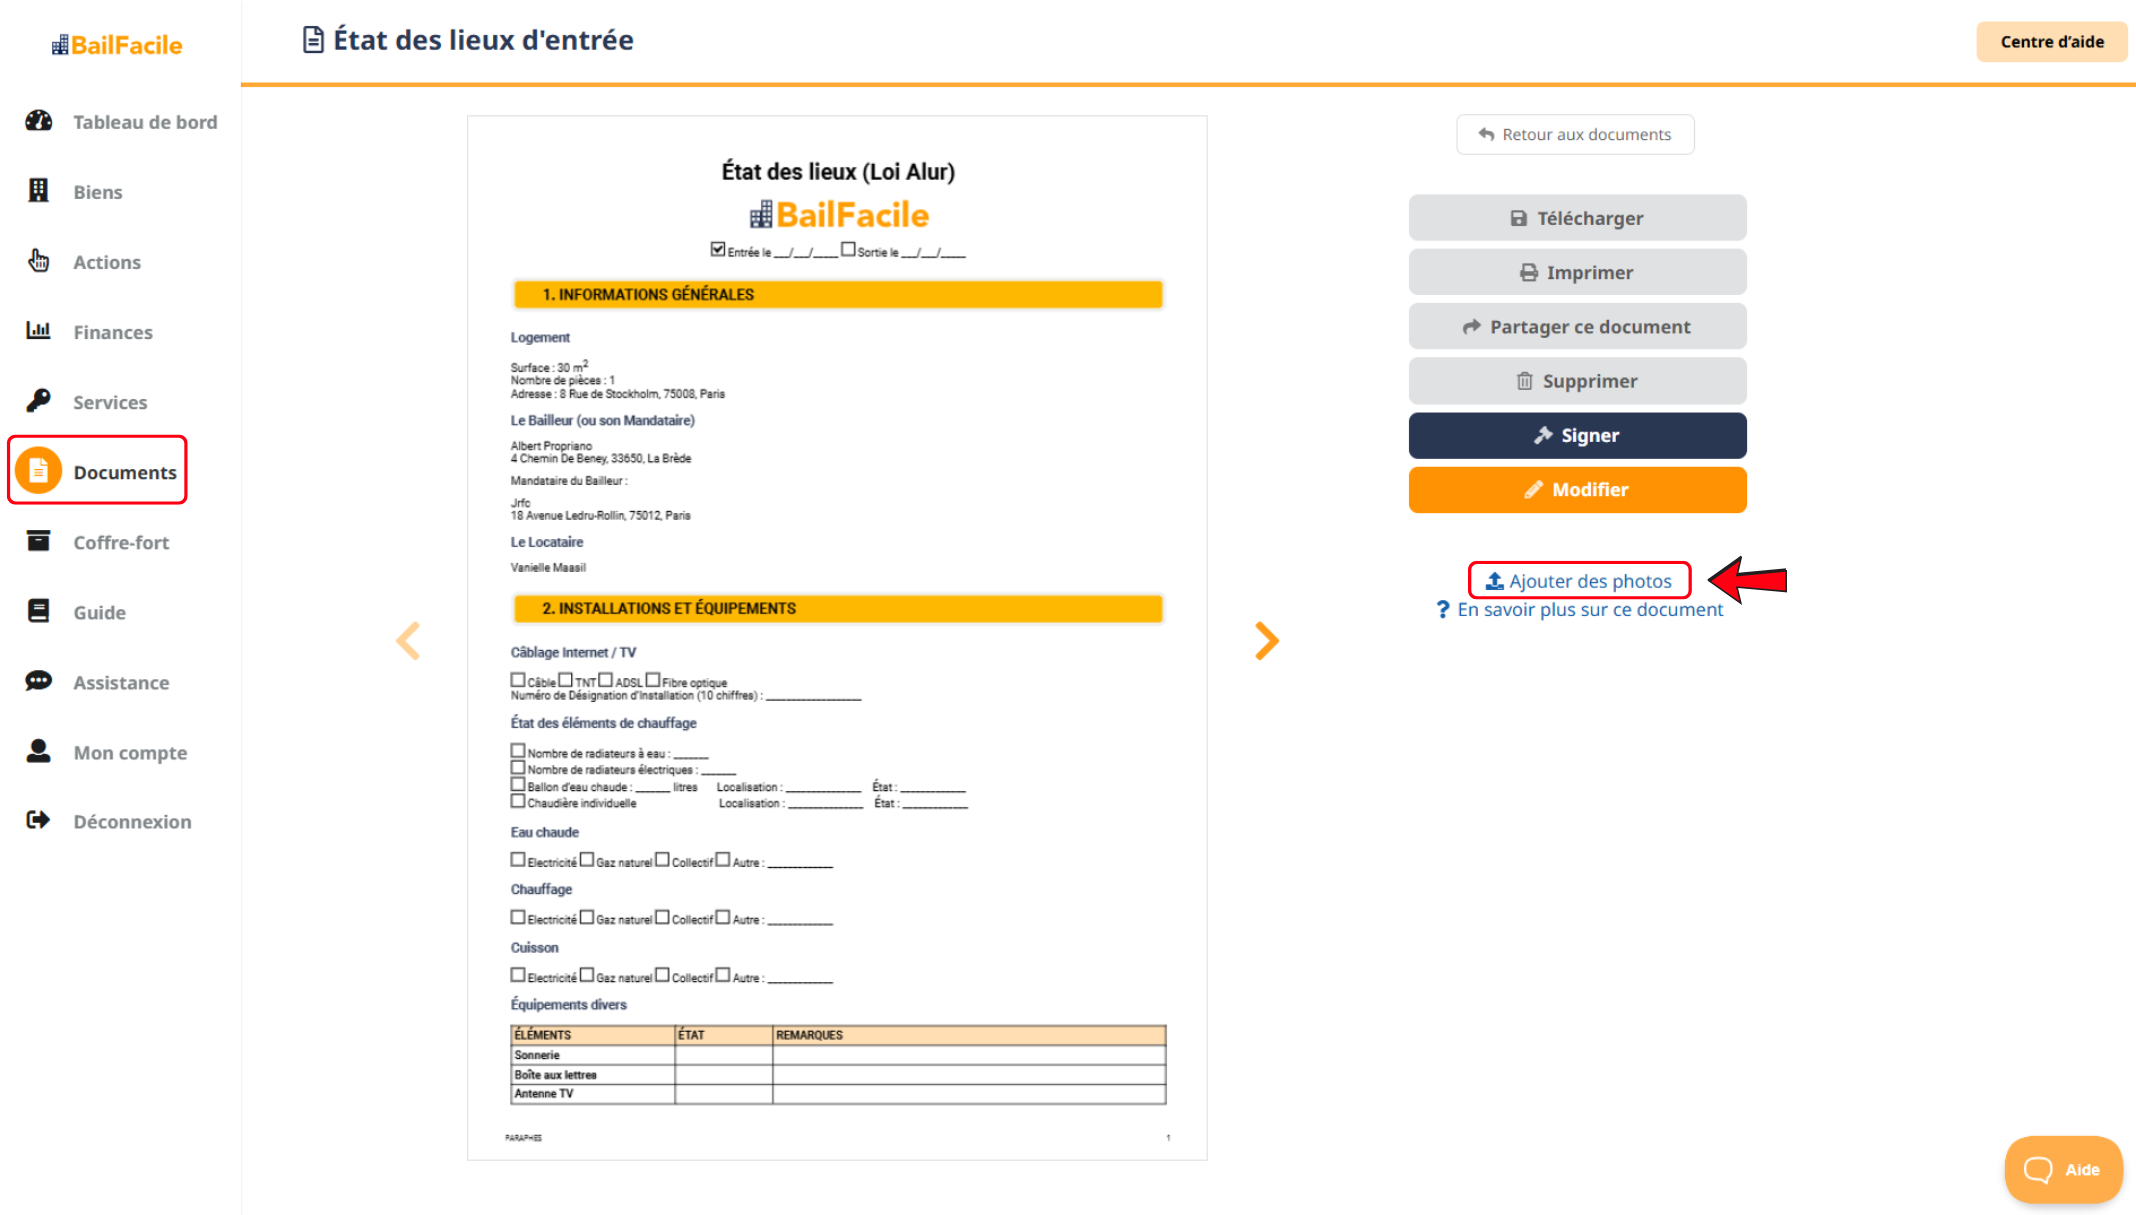Click the document page preview
The height and width of the screenshot is (1215, 2136).
(837, 637)
